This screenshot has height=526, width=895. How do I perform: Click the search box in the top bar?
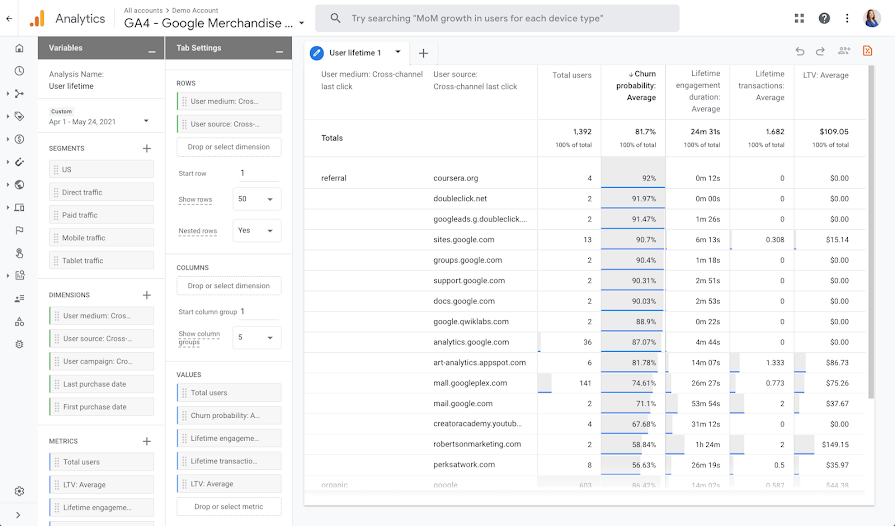(497, 18)
